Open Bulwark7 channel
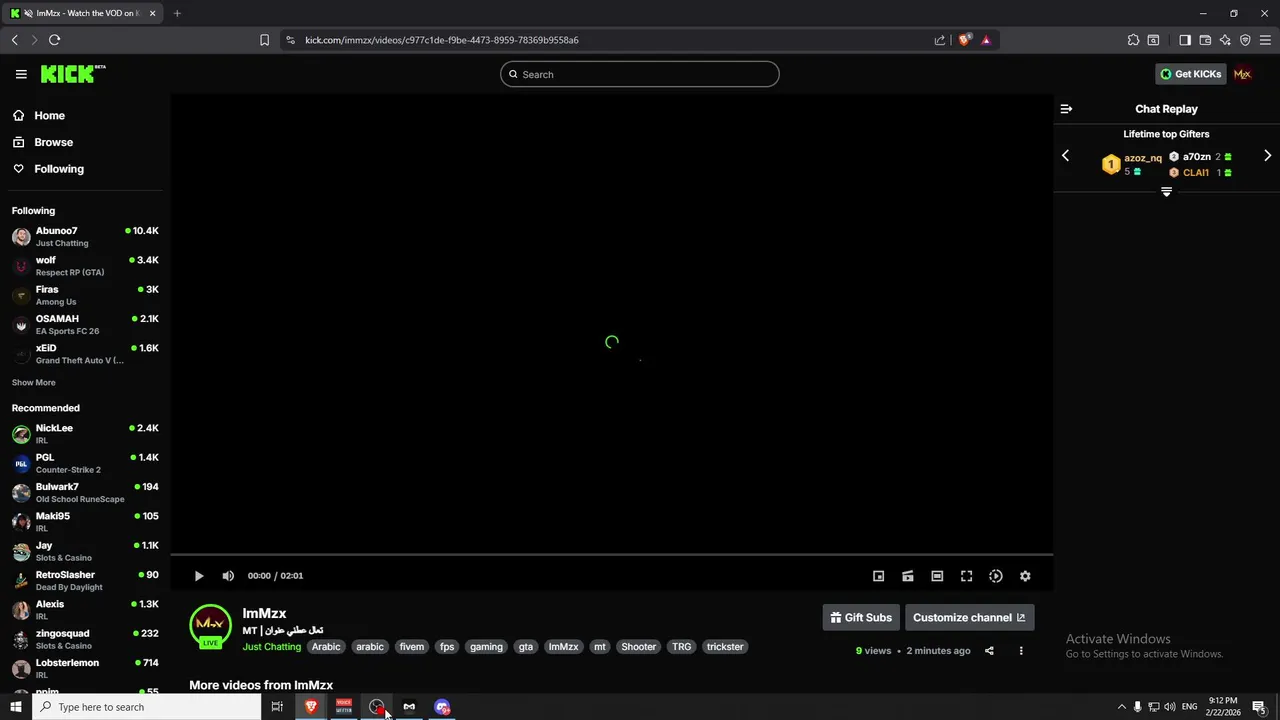 [85, 493]
